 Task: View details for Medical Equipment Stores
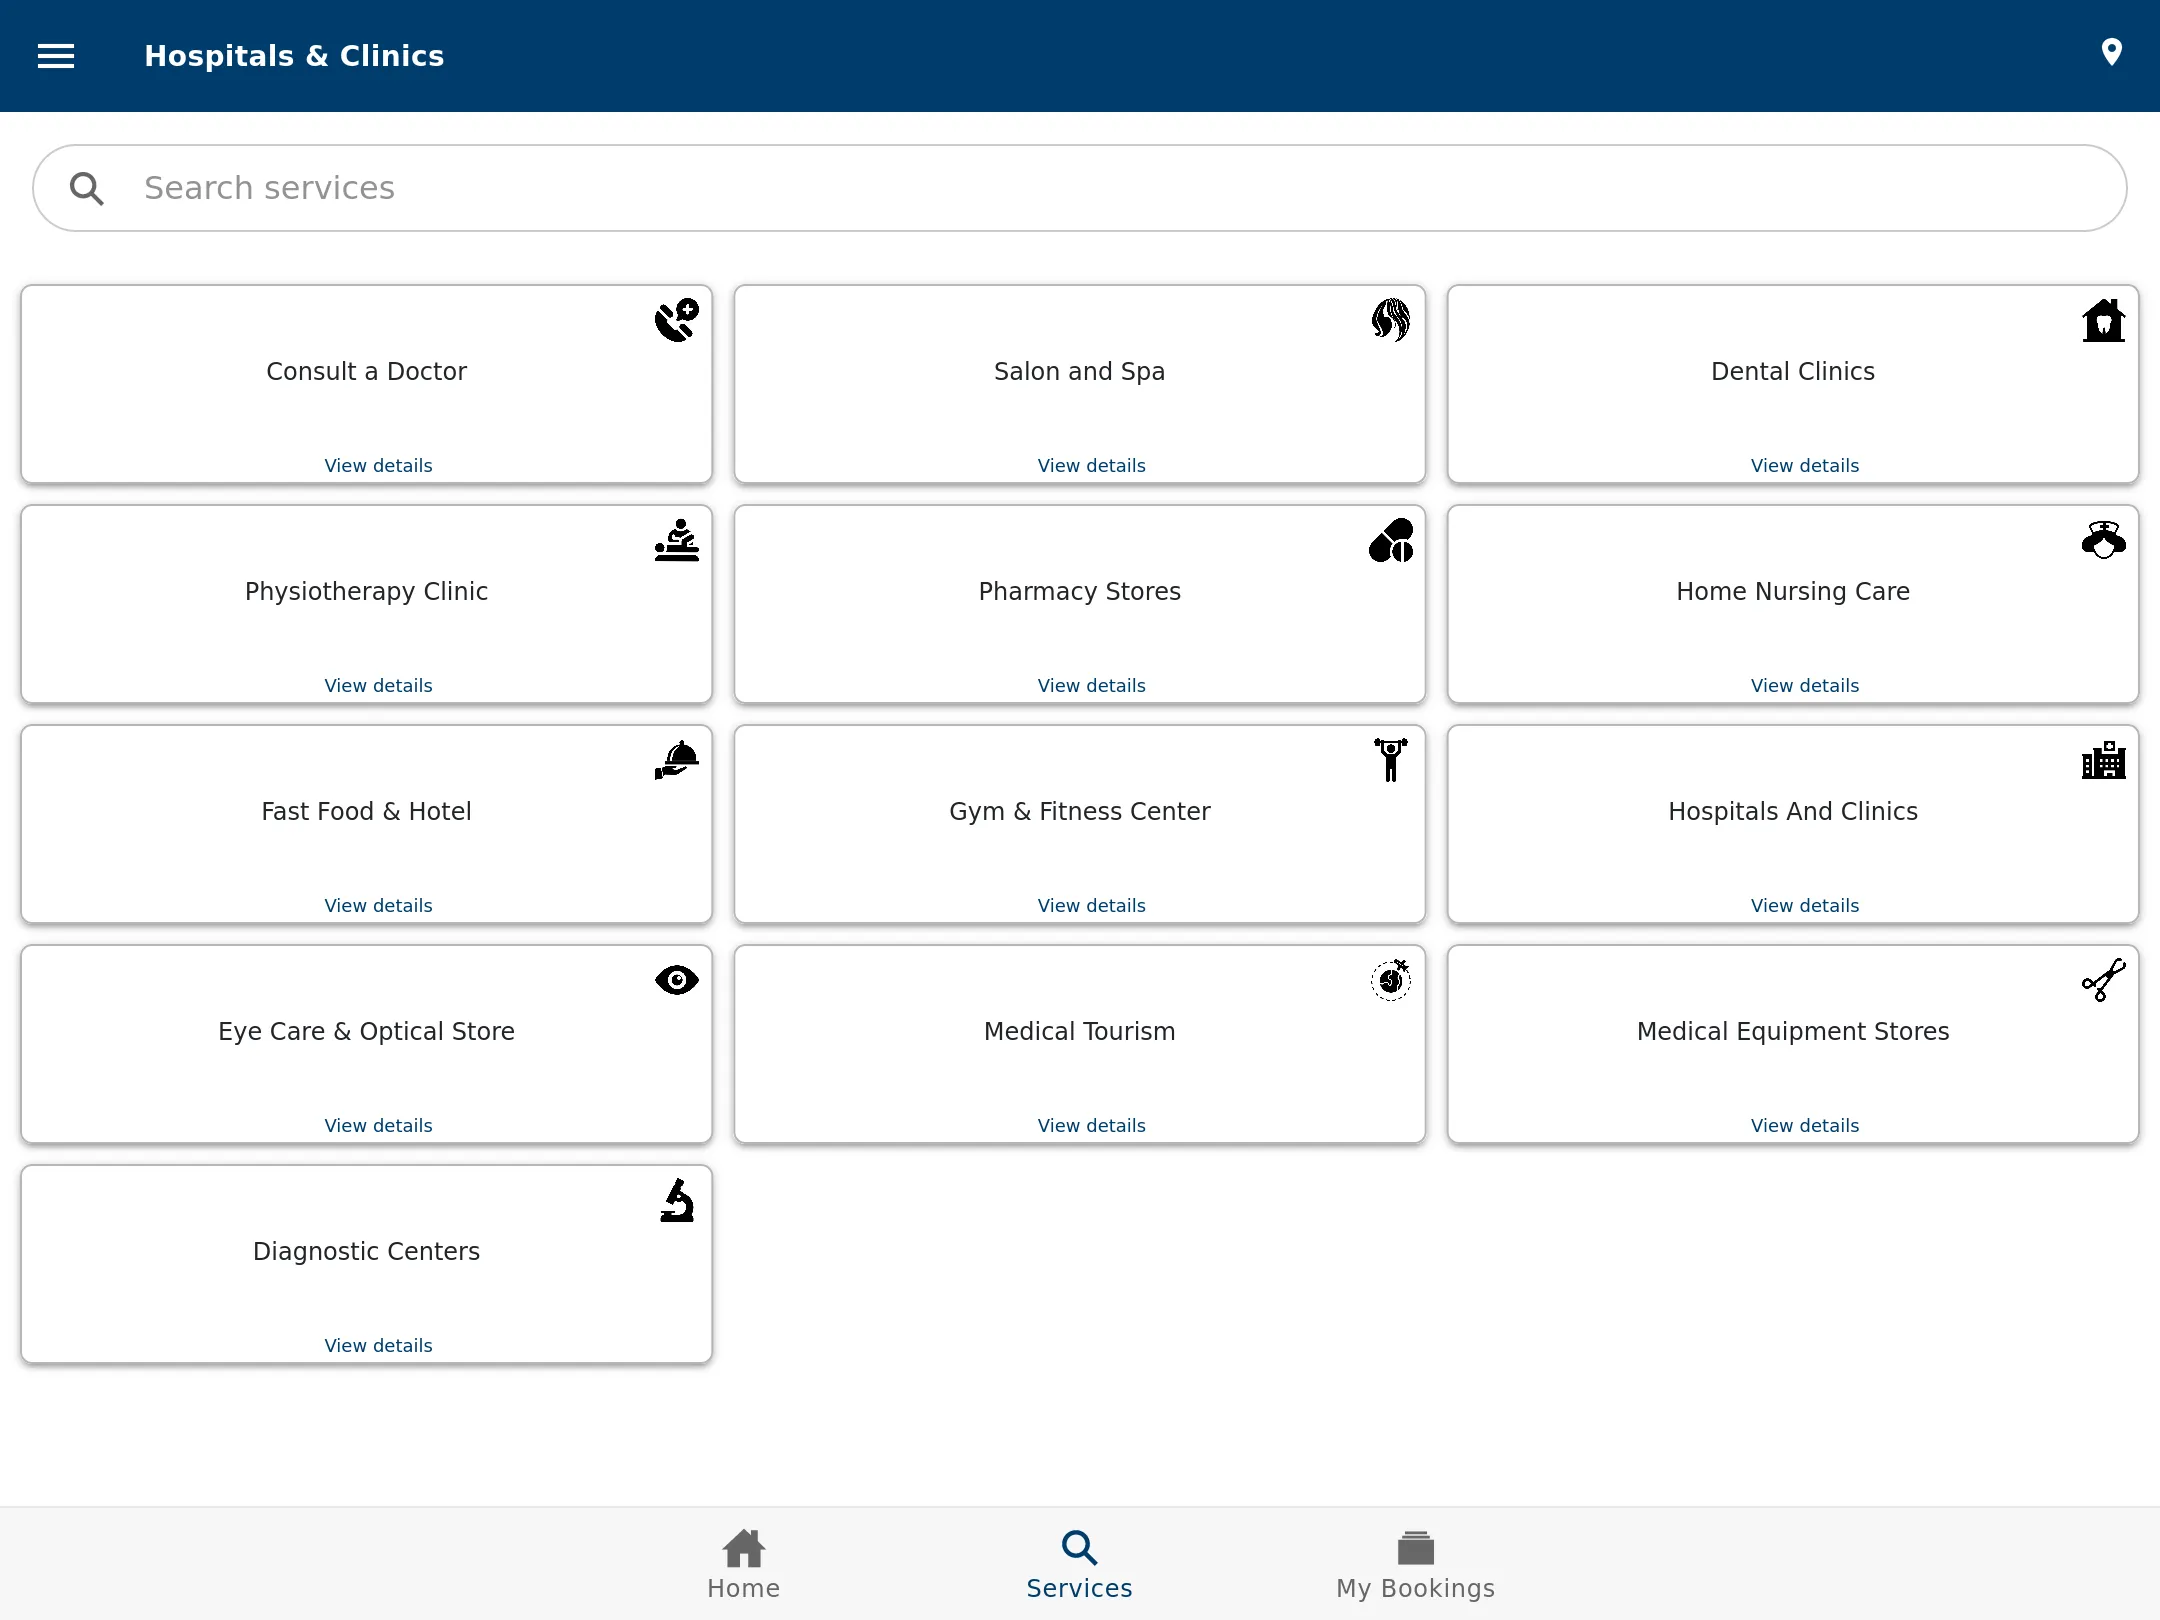(x=1804, y=1126)
